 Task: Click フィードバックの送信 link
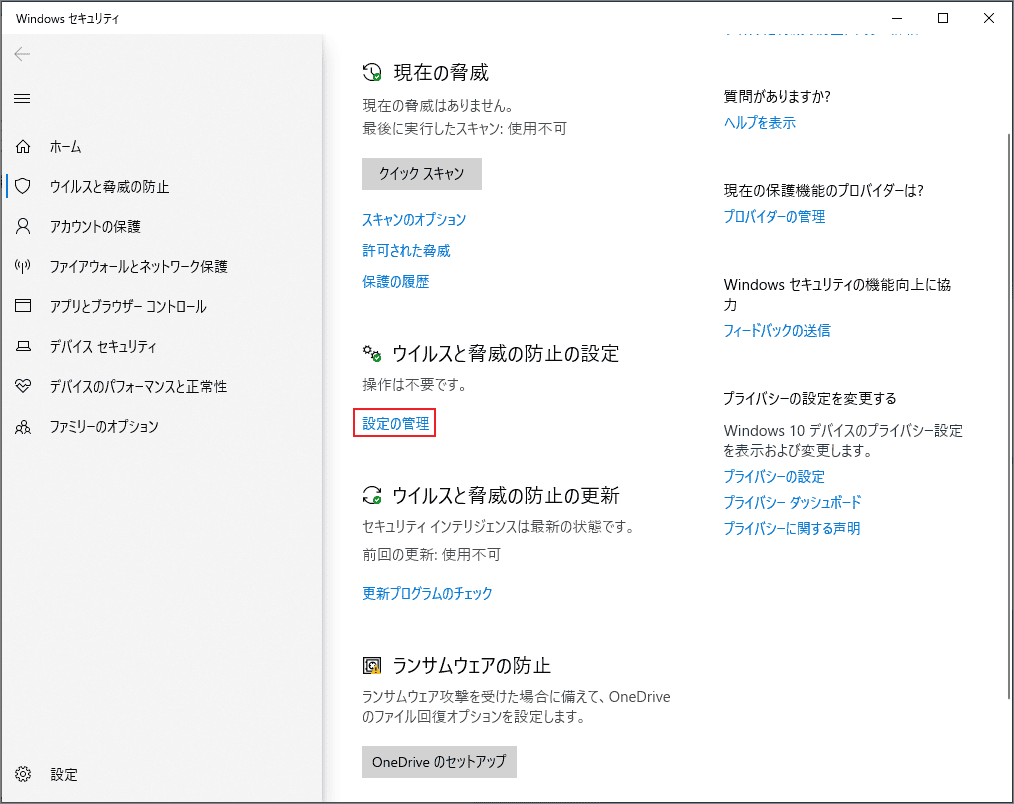(x=777, y=331)
